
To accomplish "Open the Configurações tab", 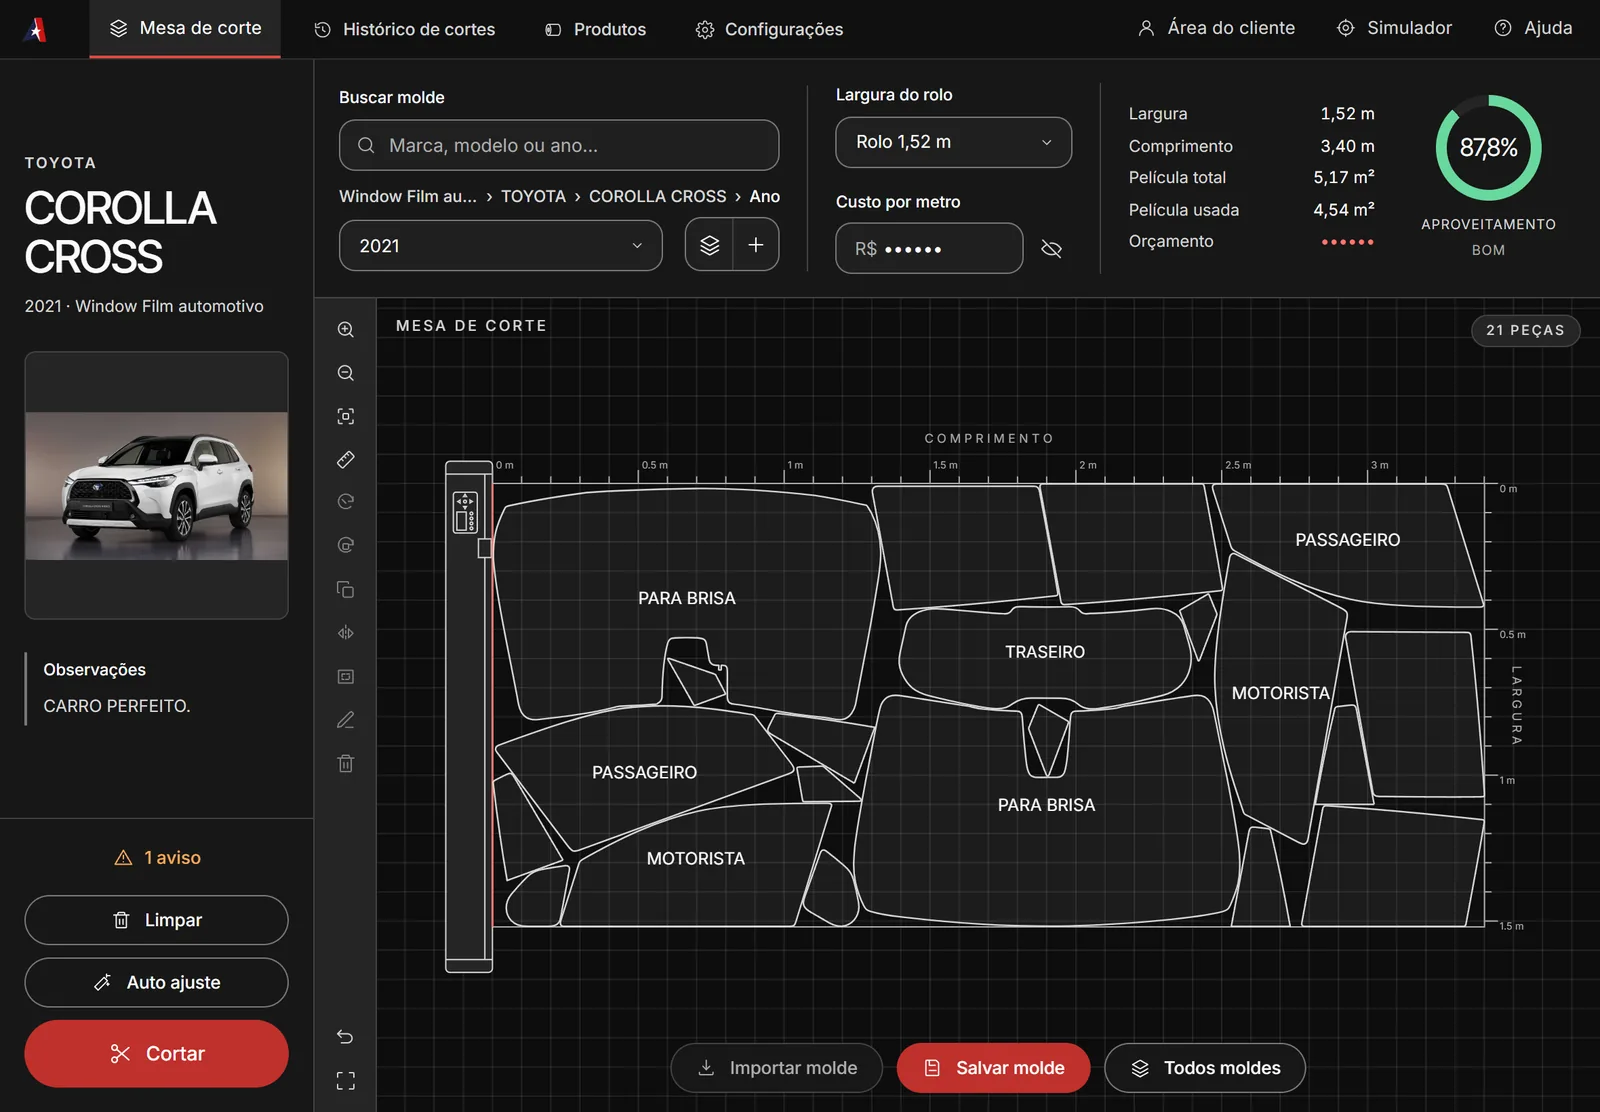I will pos(769,30).
